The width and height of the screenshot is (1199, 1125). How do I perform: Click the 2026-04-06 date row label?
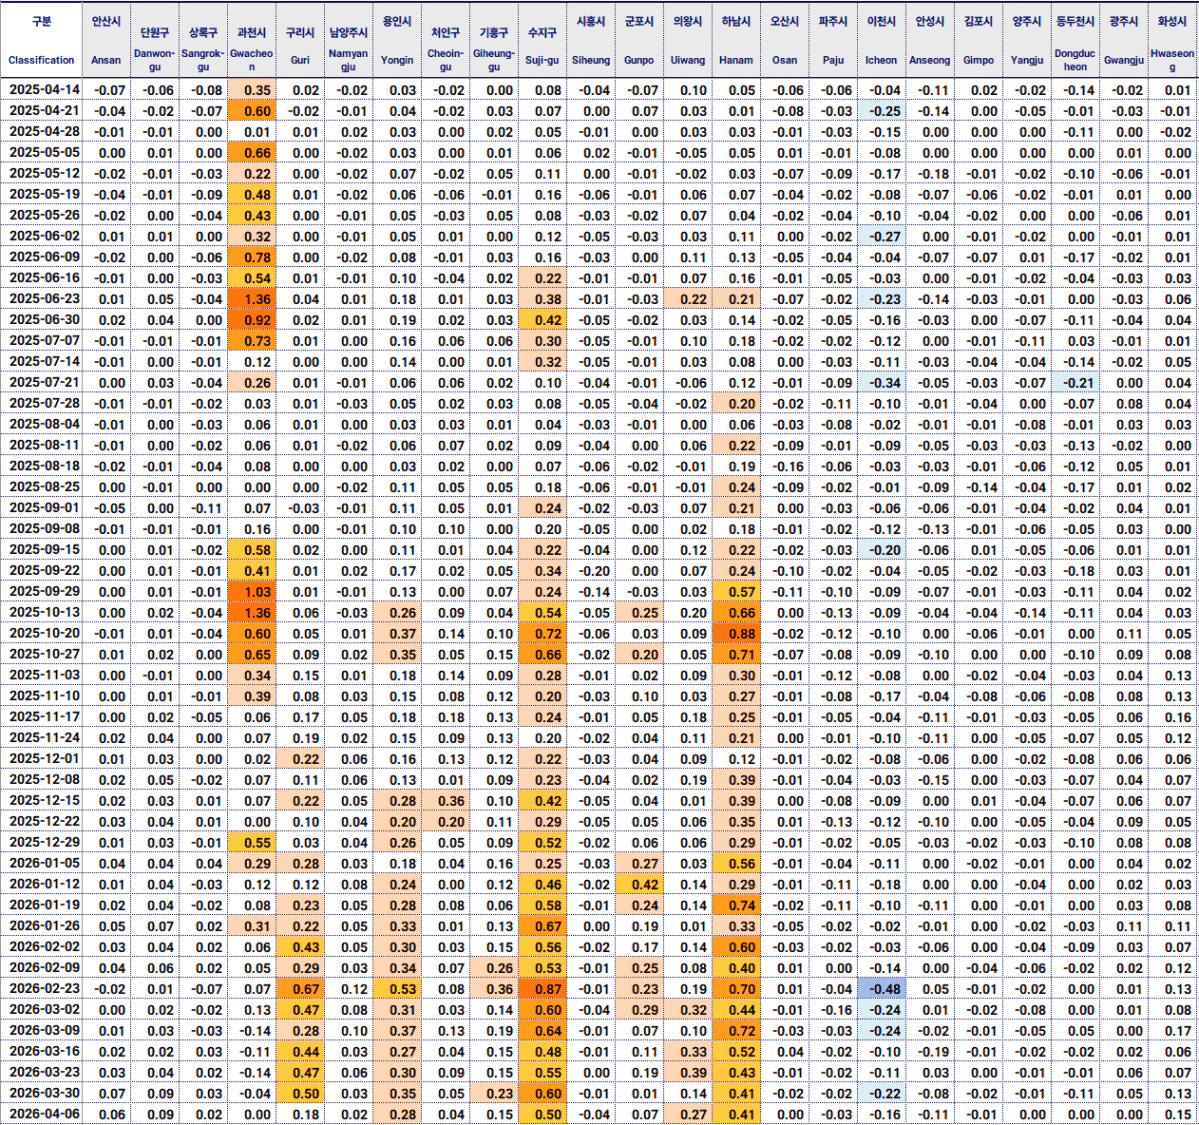(44, 1114)
